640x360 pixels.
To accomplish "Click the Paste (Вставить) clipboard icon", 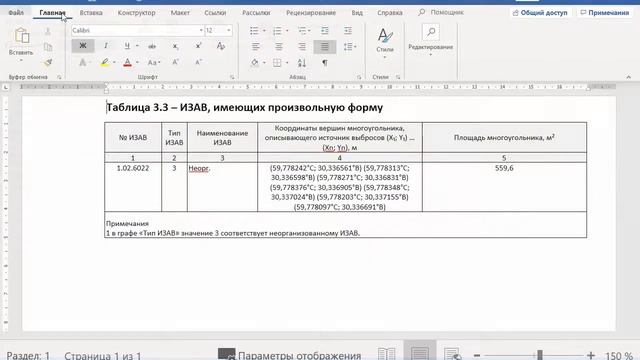I will point(21,36).
